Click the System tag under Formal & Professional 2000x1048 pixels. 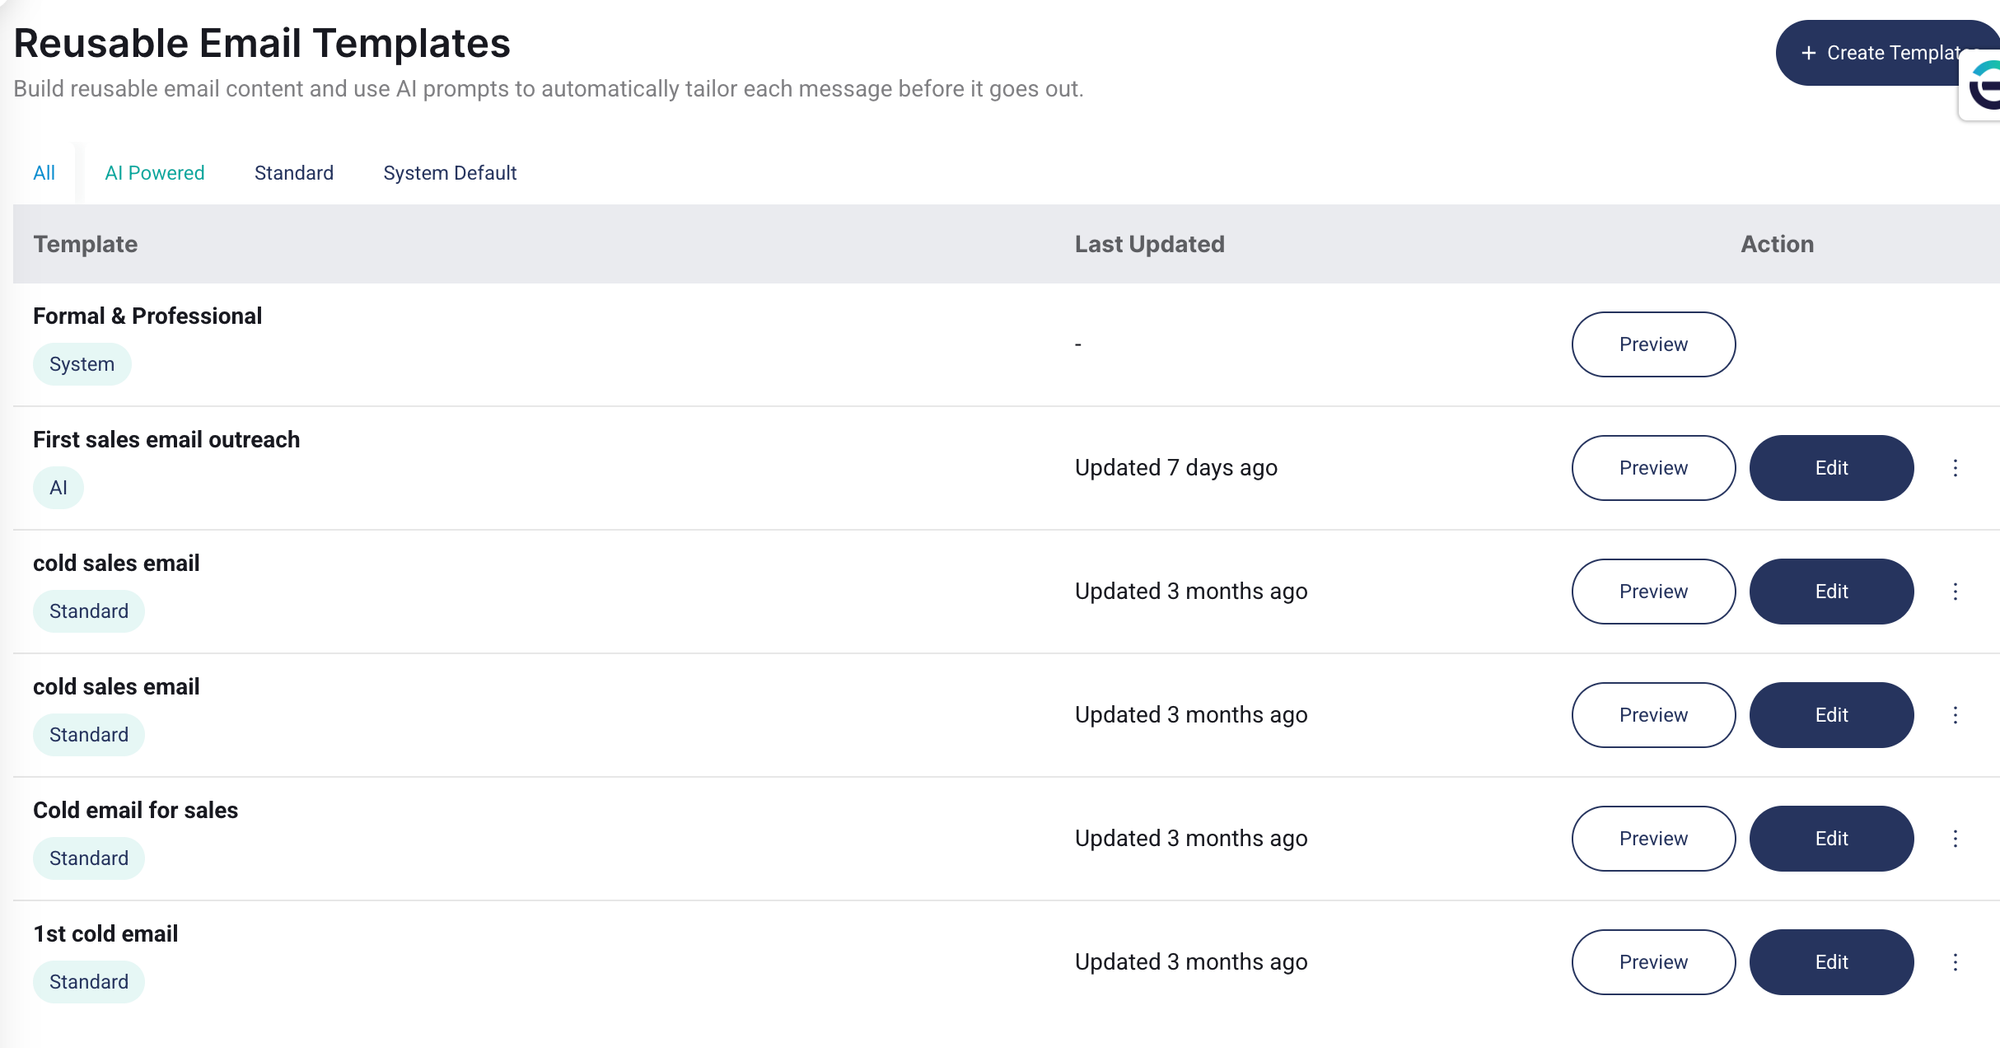(82, 364)
